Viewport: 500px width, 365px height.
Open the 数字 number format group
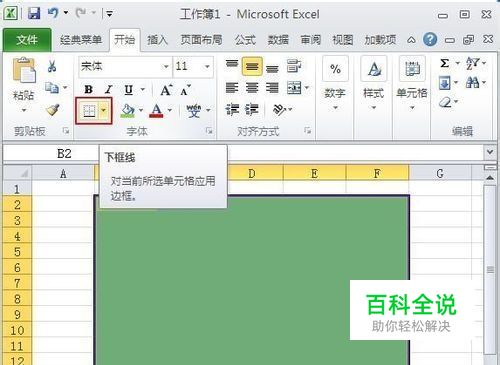click(x=335, y=84)
